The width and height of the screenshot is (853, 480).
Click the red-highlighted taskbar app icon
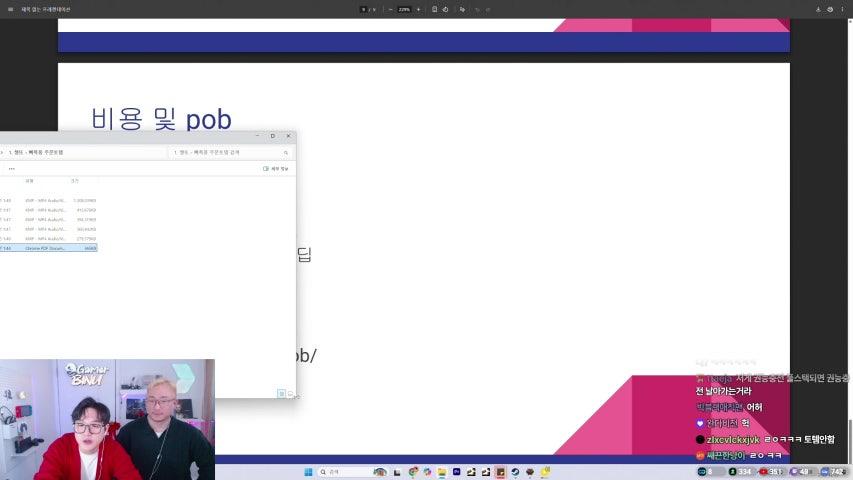(500, 472)
